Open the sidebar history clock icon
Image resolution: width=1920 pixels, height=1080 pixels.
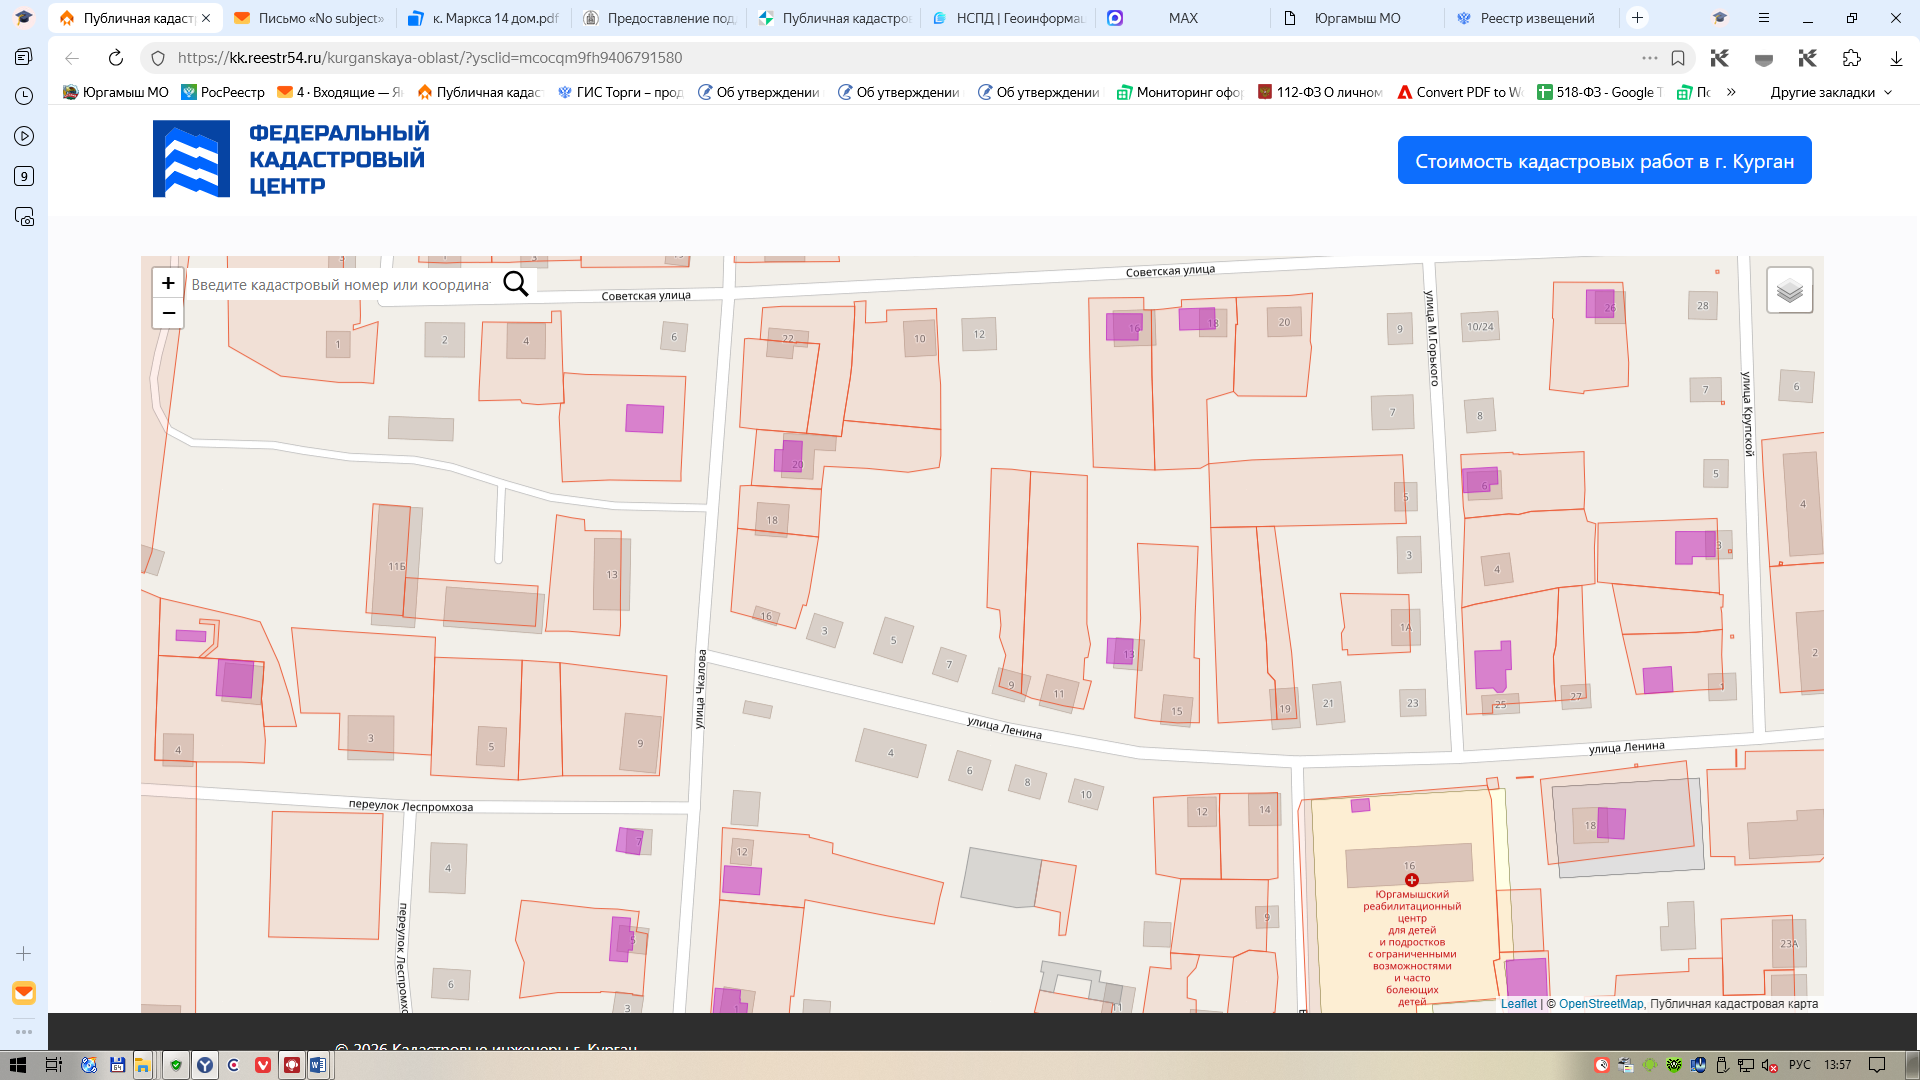(24, 96)
